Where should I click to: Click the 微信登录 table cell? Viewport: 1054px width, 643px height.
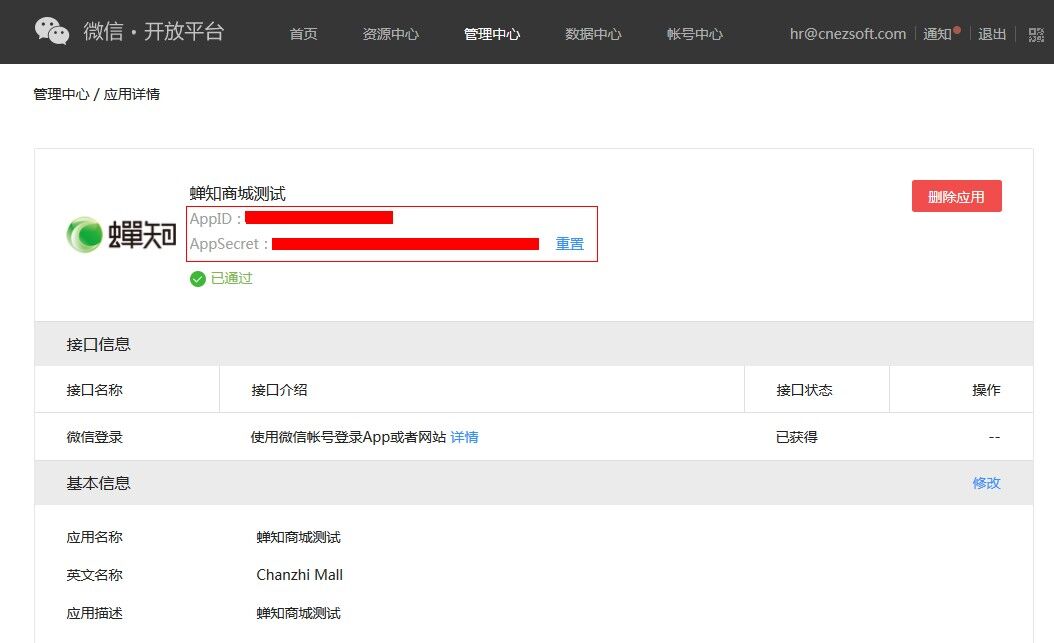pyautogui.click(x=94, y=437)
